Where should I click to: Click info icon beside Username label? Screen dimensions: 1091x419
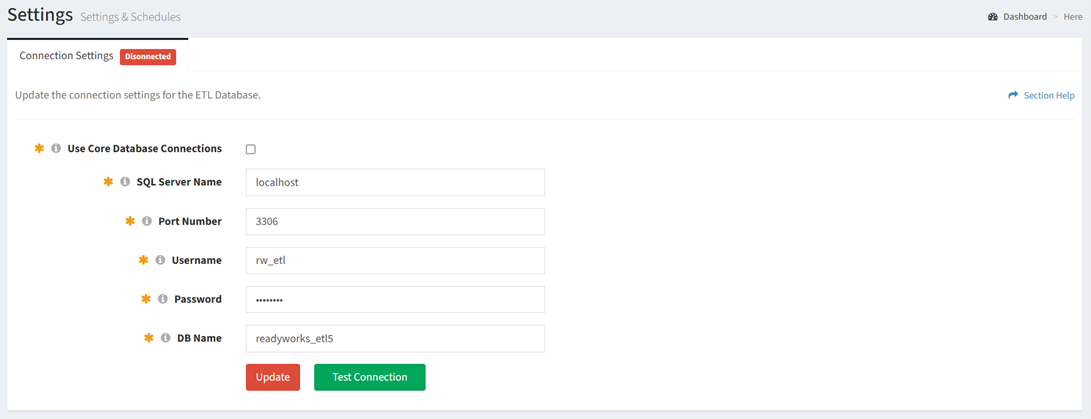click(160, 260)
